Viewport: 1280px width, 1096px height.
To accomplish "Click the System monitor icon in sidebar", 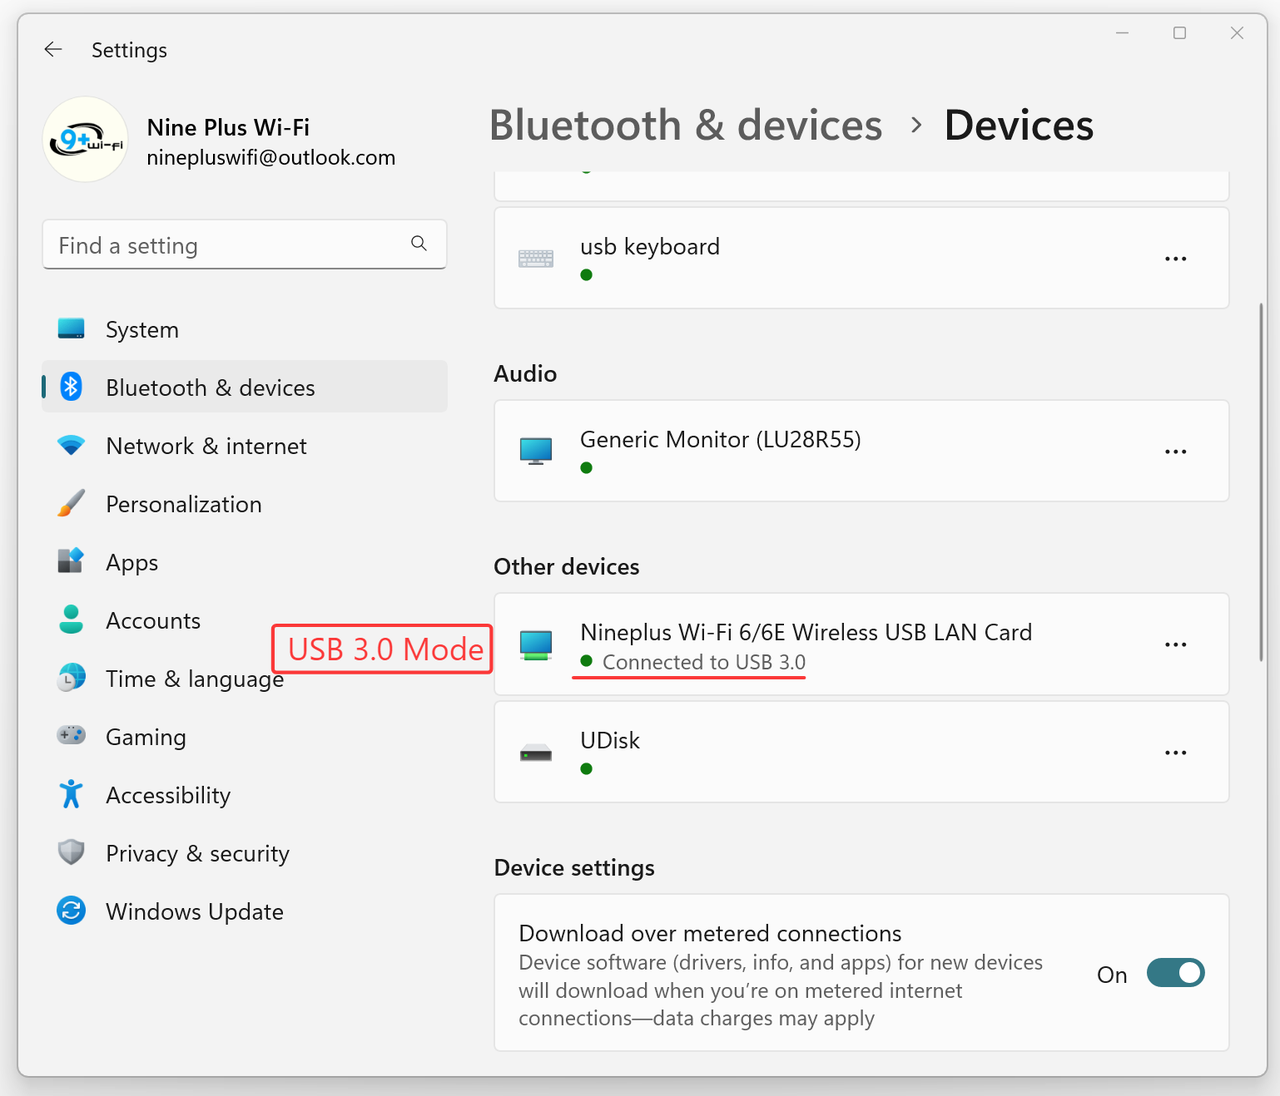I will pos(71,329).
